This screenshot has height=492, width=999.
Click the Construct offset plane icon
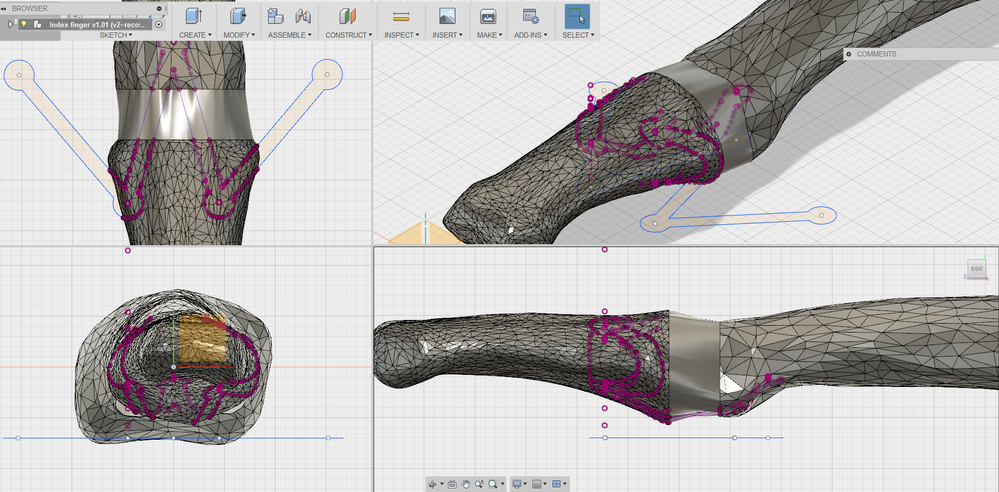coord(347,16)
